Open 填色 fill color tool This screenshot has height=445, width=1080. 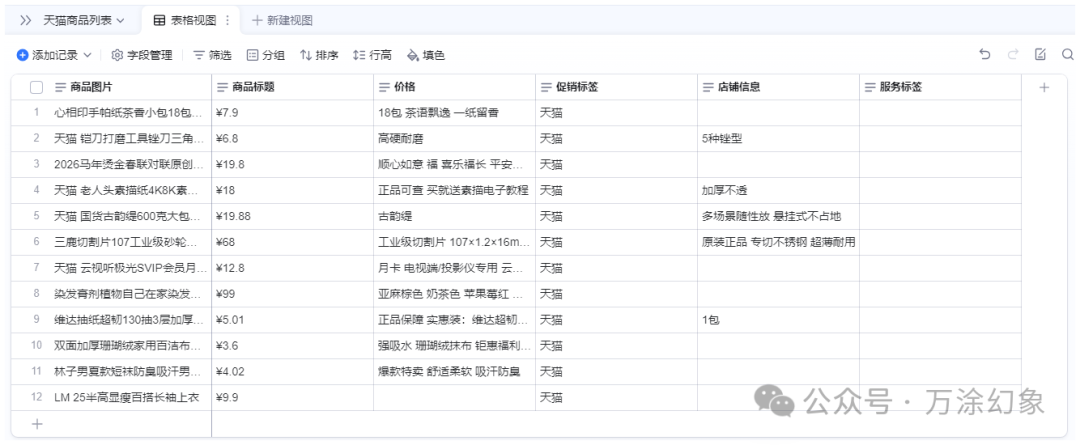pyautogui.click(x=426, y=55)
